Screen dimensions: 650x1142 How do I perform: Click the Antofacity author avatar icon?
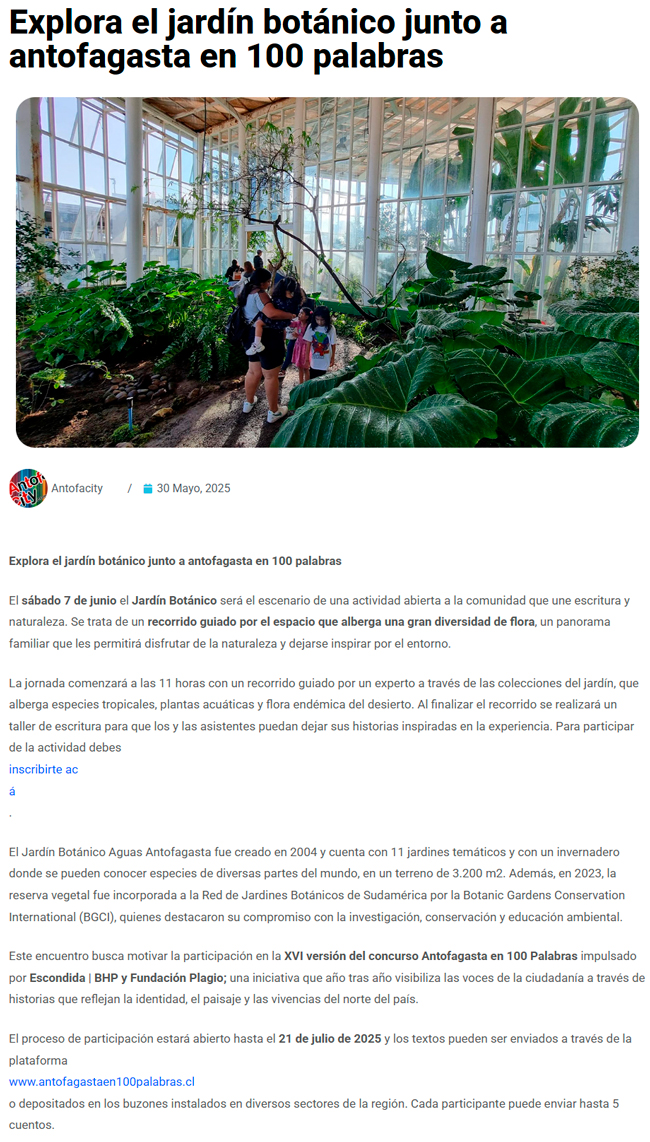pyautogui.click(x=28, y=488)
